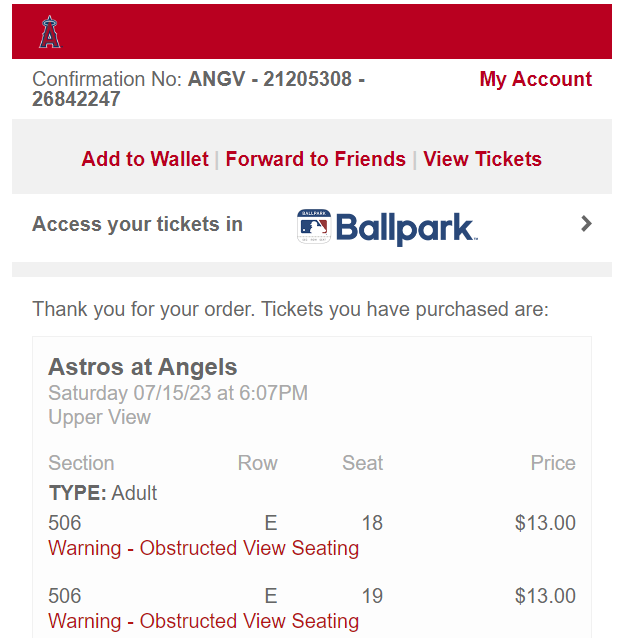Screen dimensions: 617x638
Task: Select seat 19 ticket row
Action: tap(372, 597)
